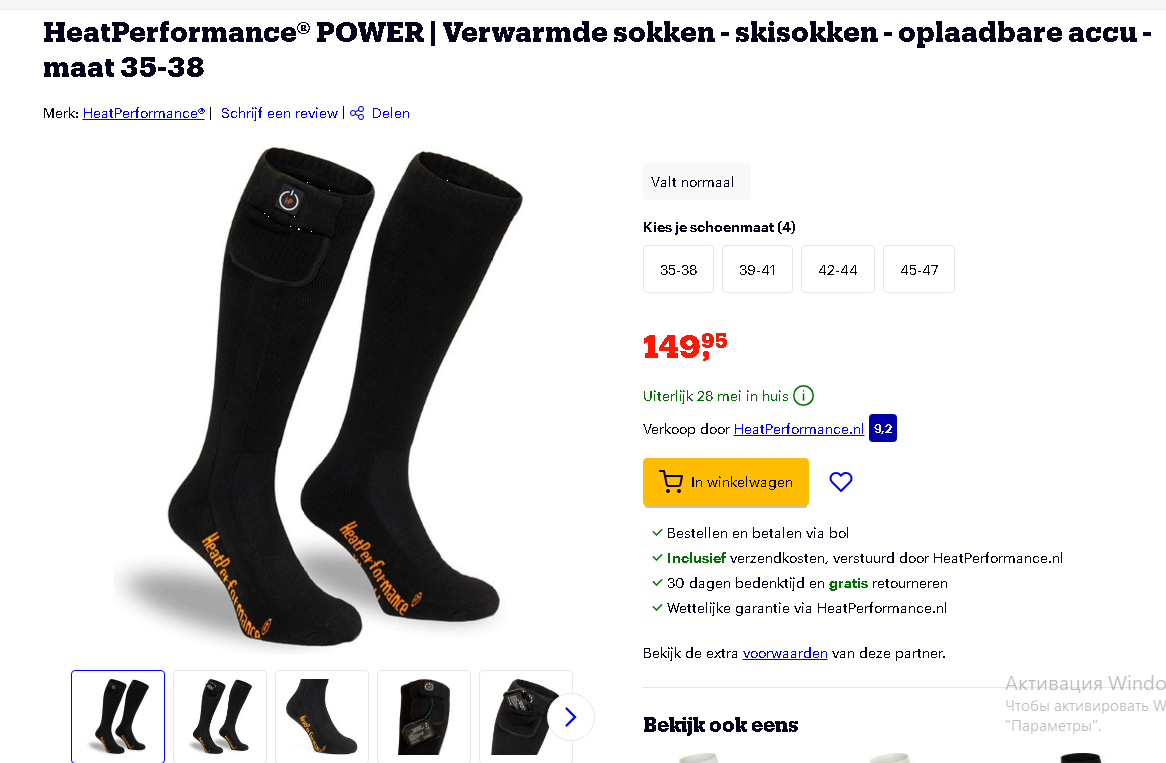Add product to wishlist with heart icon
This screenshot has width=1166, height=763.
tap(840, 482)
